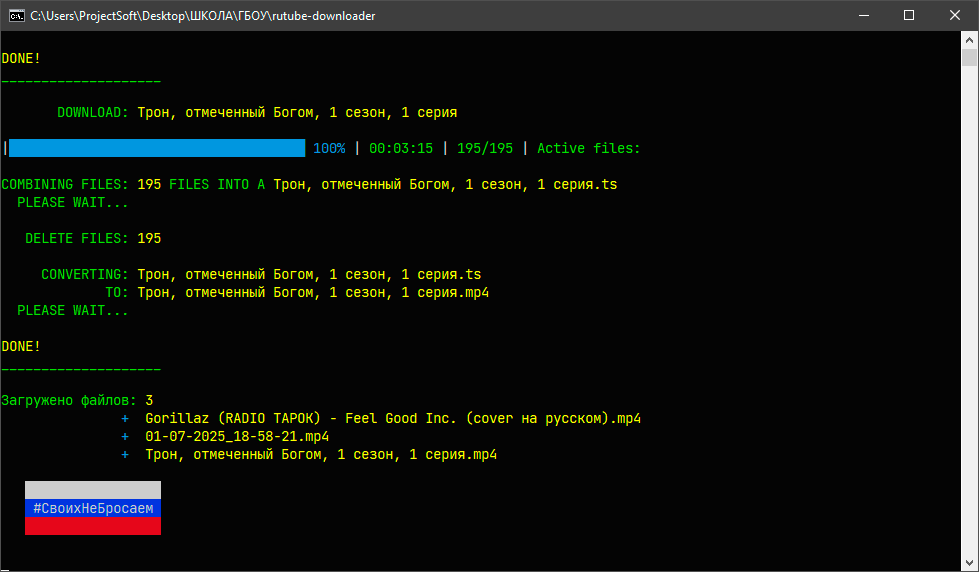Click the red stripe of the flag
The image size is (979, 572).
coord(93,526)
